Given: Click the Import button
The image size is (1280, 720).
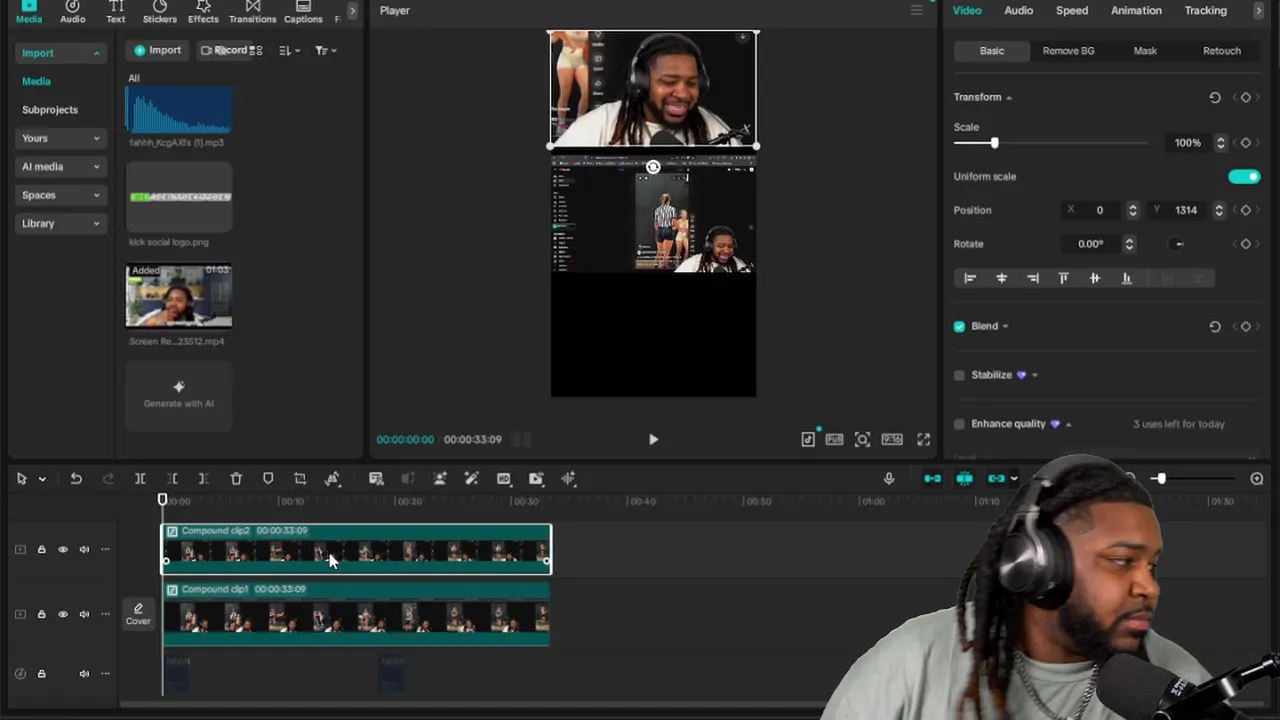Looking at the screenshot, I should click(158, 50).
